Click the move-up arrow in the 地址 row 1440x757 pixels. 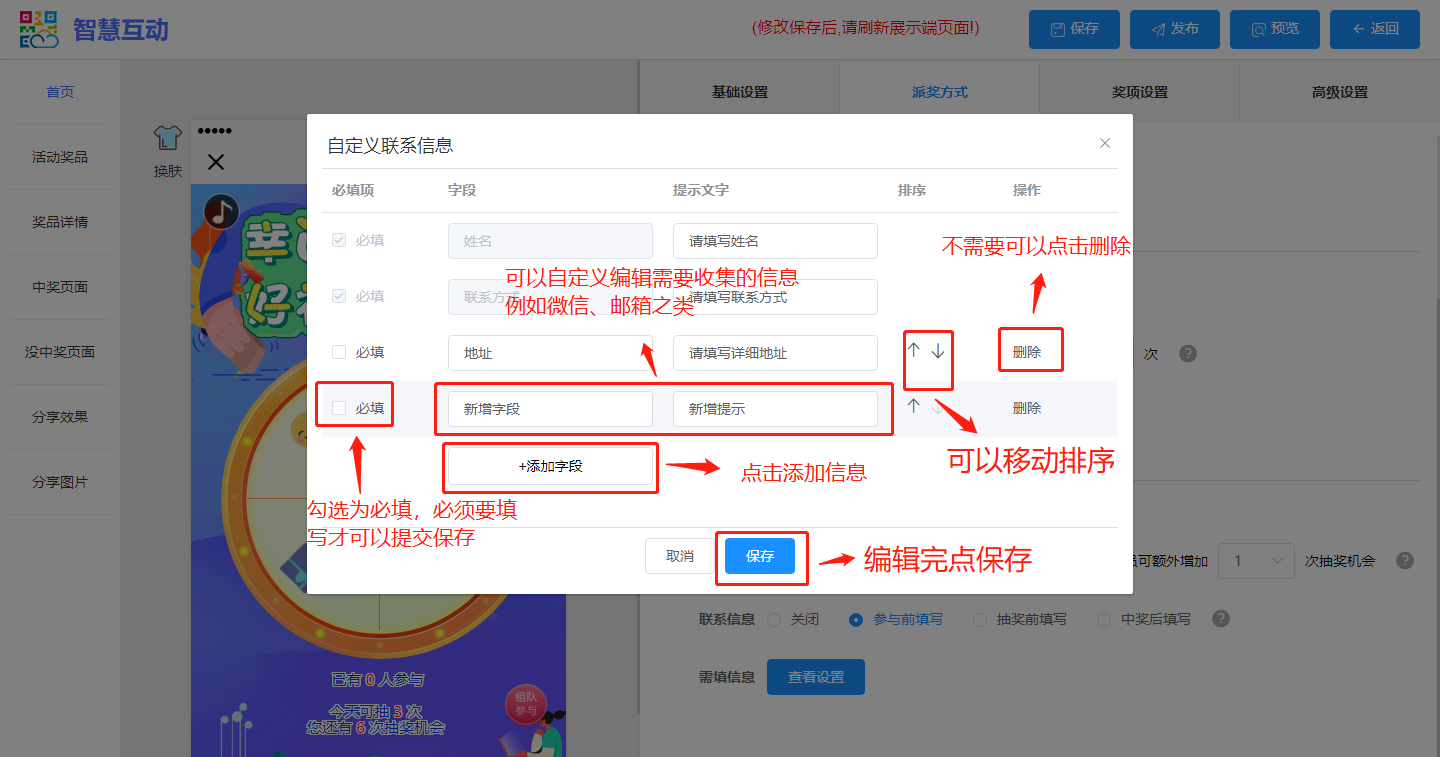(913, 351)
